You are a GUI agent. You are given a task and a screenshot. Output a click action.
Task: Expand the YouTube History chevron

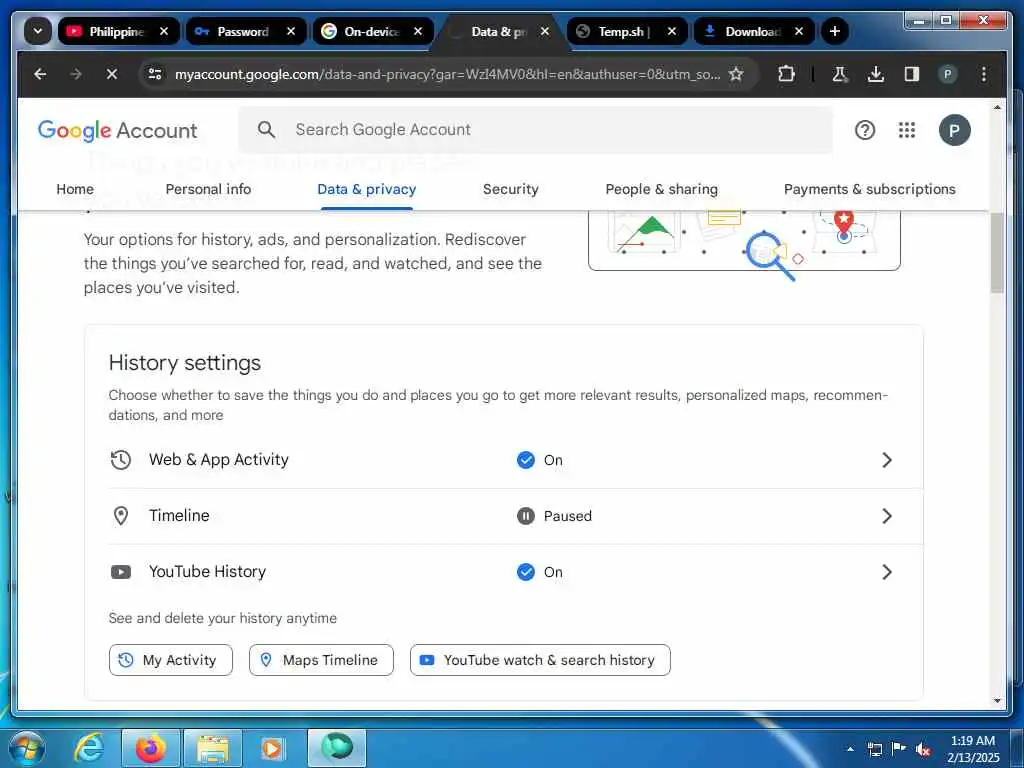click(x=886, y=572)
